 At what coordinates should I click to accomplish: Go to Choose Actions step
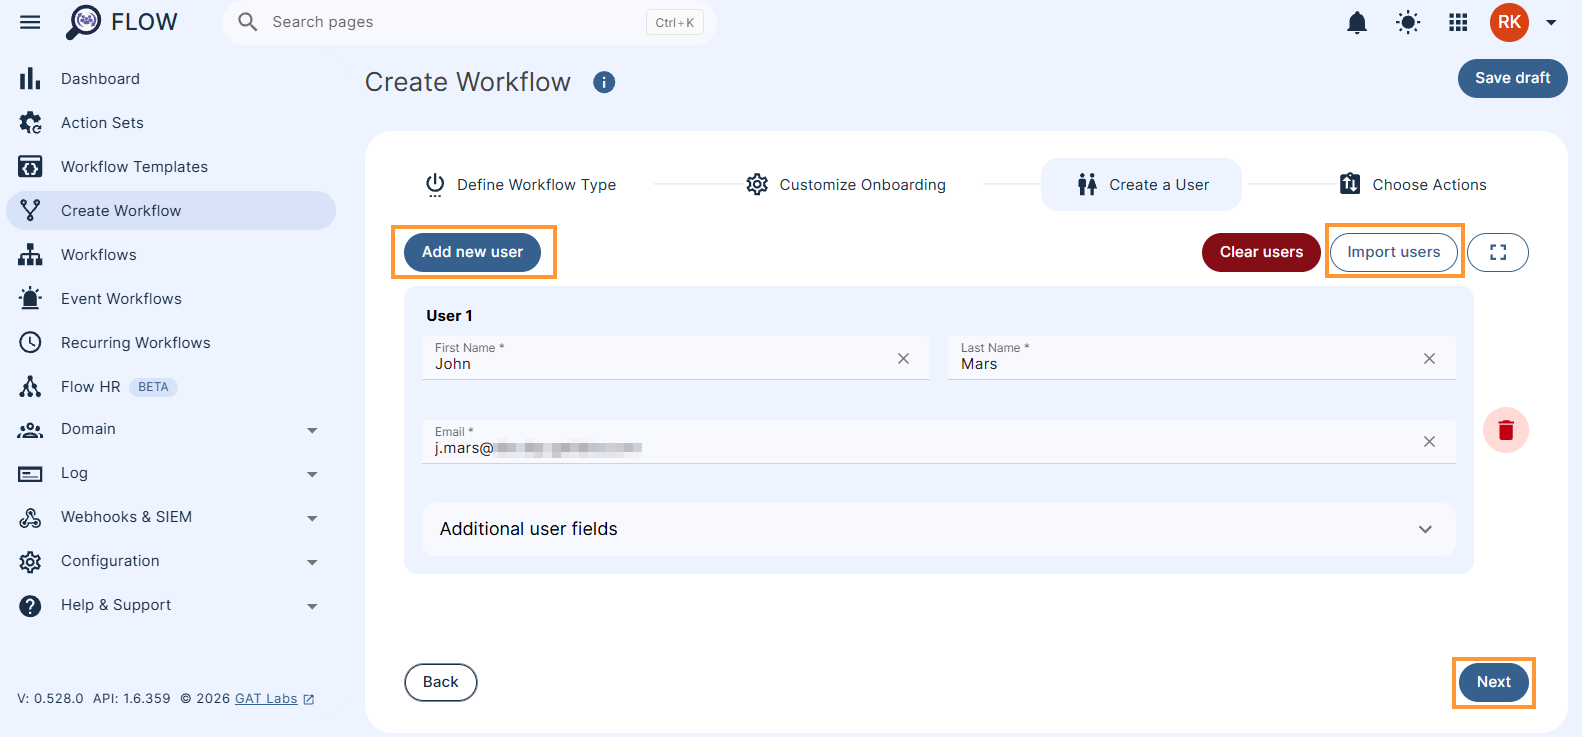[1413, 185]
